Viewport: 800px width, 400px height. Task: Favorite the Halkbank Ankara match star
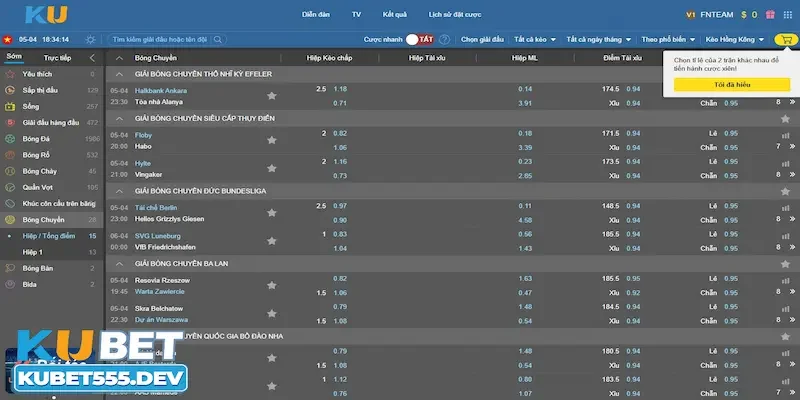point(271,96)
